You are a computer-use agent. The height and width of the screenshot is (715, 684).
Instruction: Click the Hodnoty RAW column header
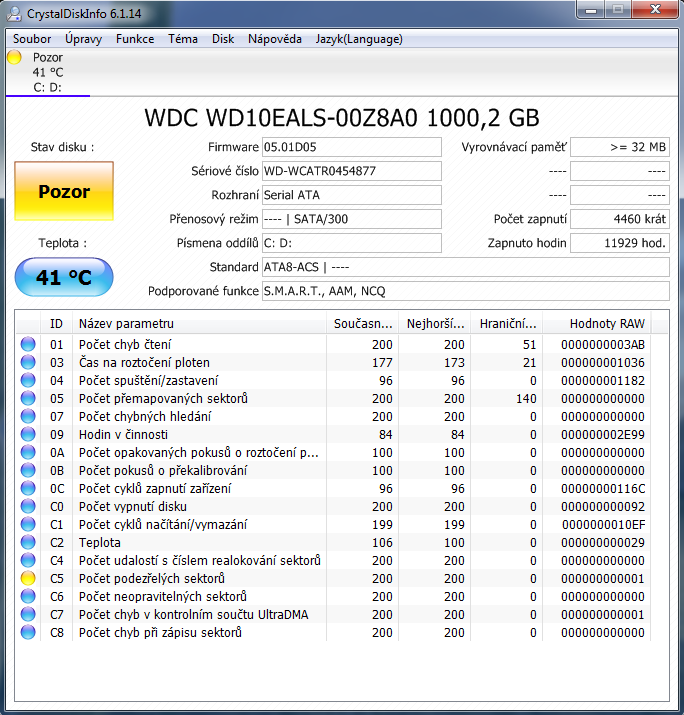597,324
